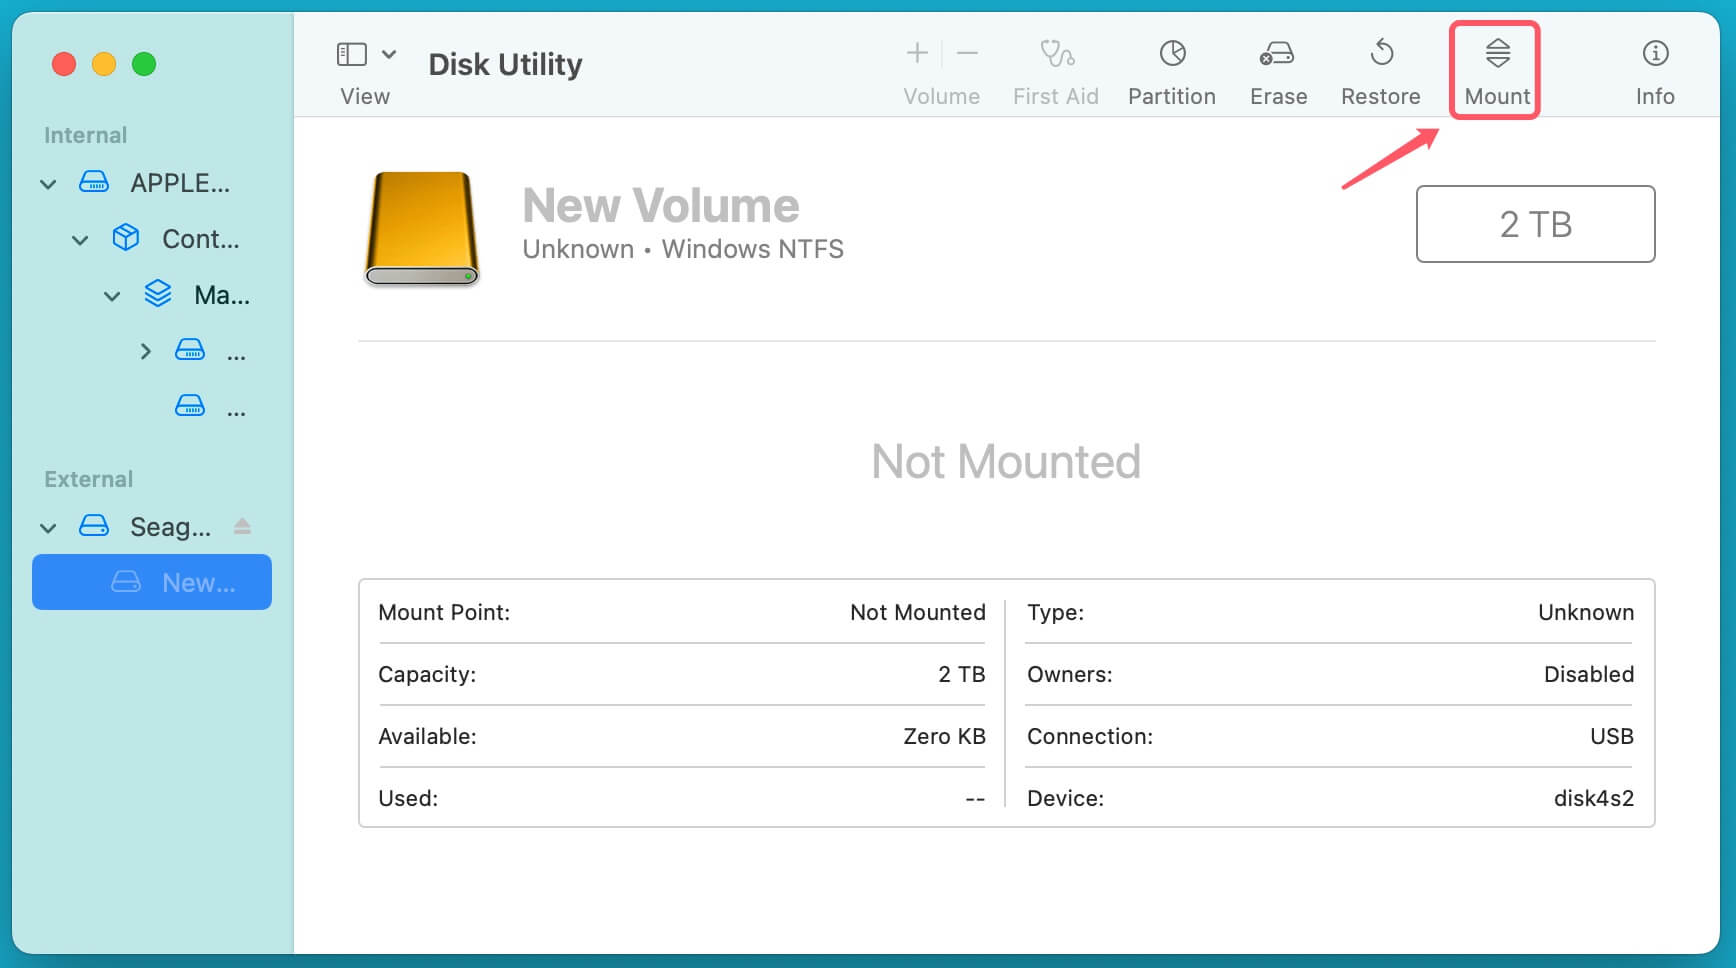The width and height of the screenshot is (1736, 968).
Task: Select the Erase icon in the toolbar
Action: pos(1277,68)
